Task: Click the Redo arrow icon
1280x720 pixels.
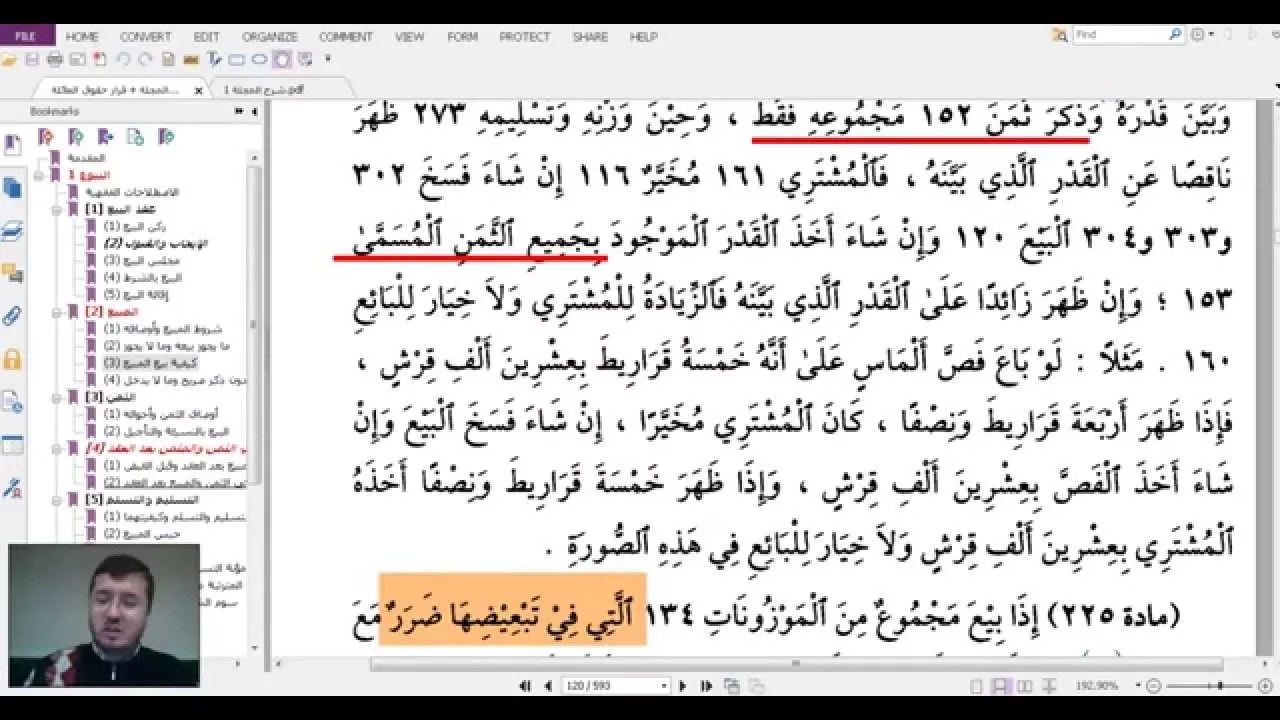Action: pyautogui.click(x=145, y=59)
